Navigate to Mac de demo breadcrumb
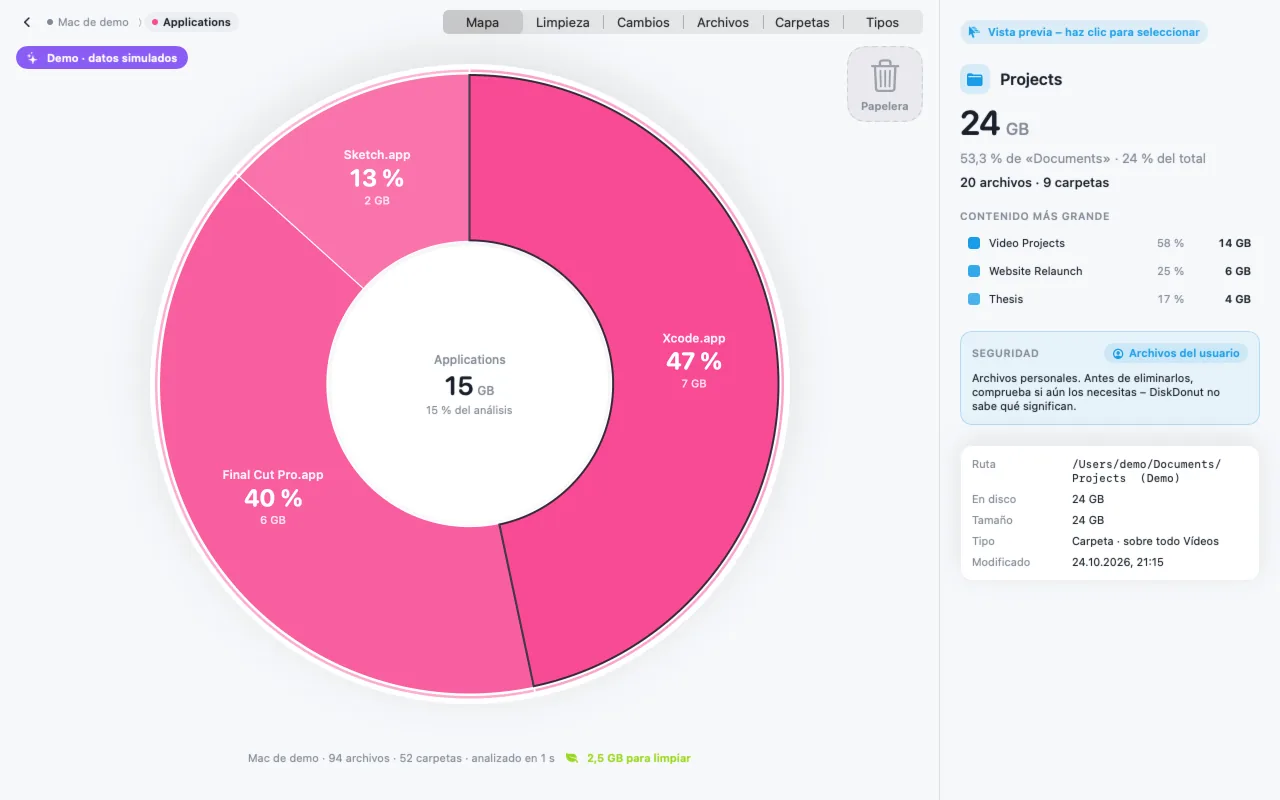Viewport: 1280px width, 800px height. (x=88, y=22)
